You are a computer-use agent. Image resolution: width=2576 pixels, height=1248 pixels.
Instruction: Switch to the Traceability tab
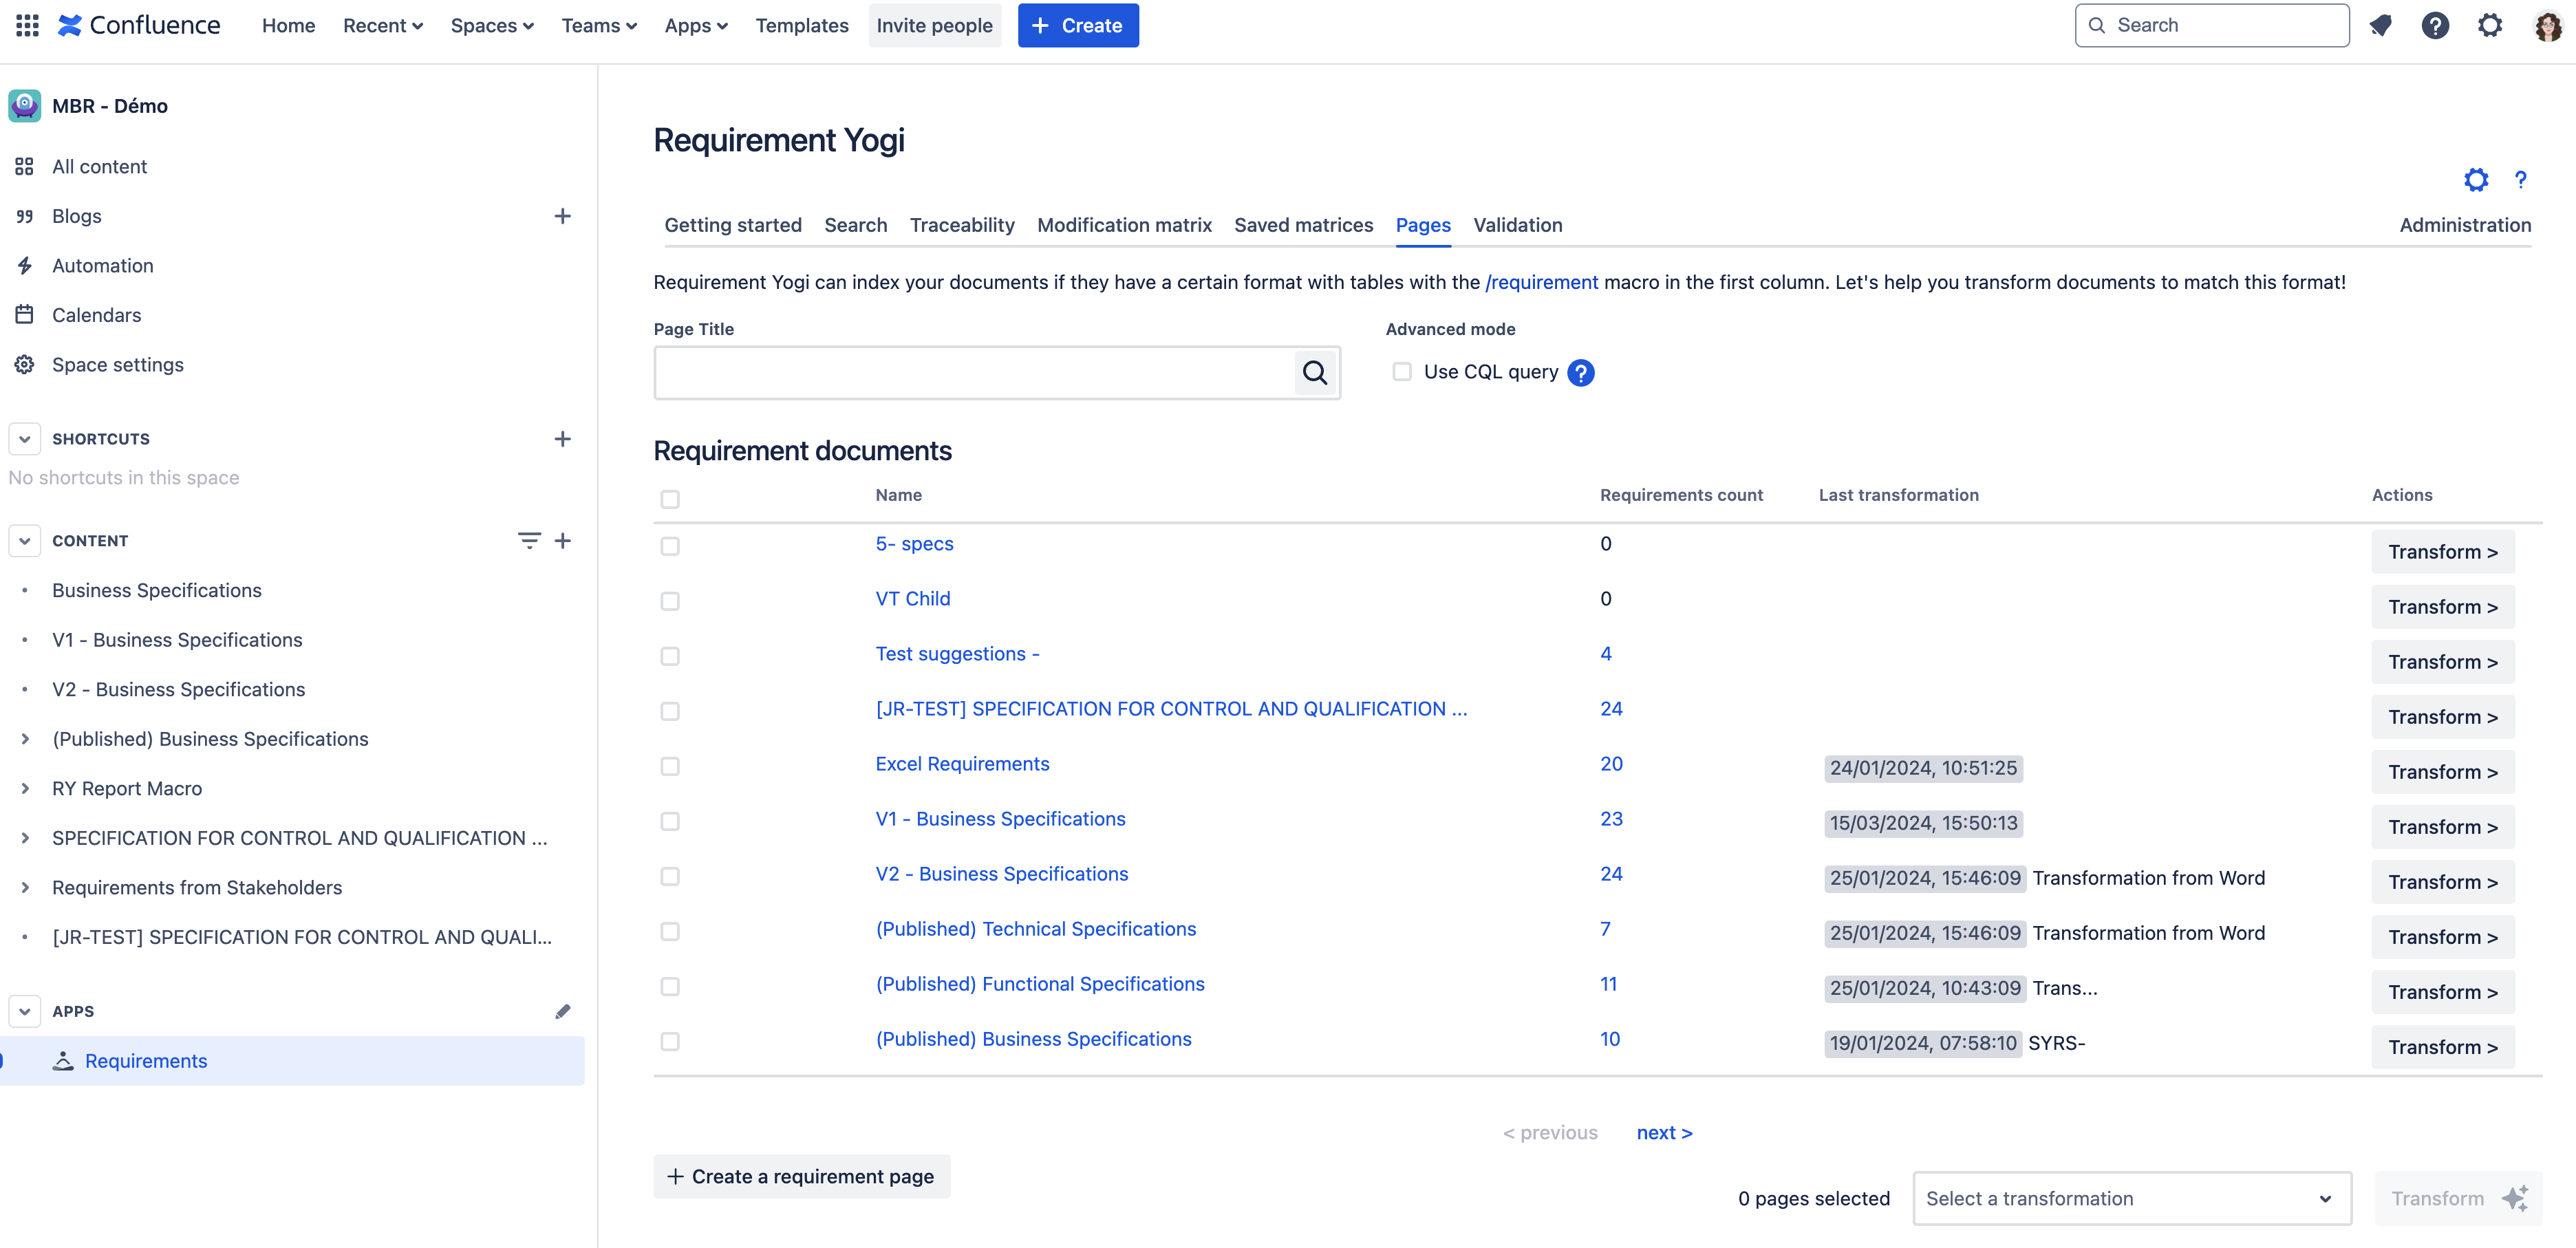click(x=961, y=225)
